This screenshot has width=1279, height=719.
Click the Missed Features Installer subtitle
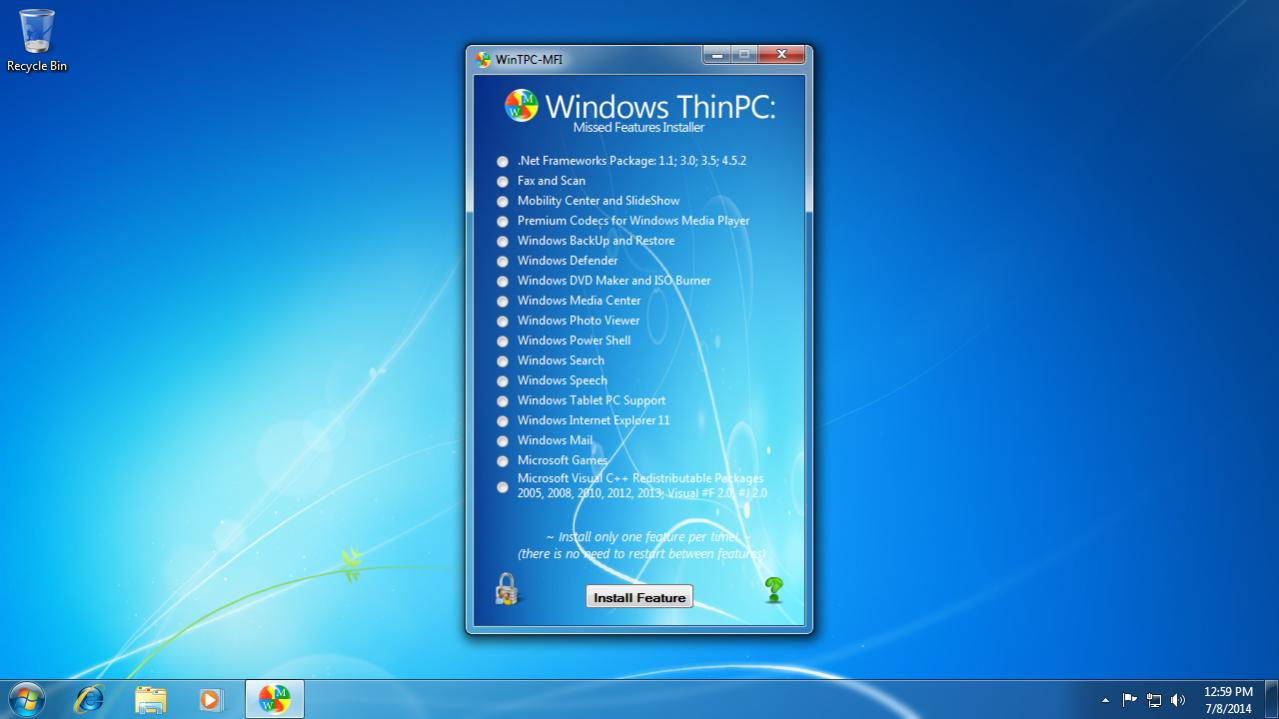[x=639, y=128]
